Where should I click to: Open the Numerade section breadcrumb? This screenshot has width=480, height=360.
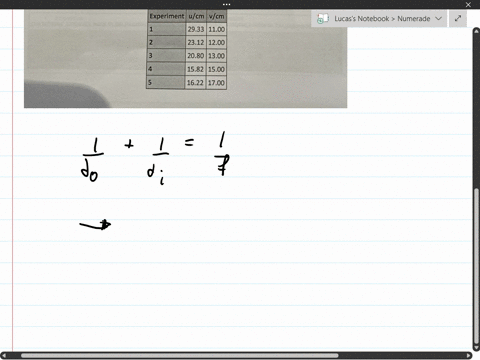tap(414, 19)
